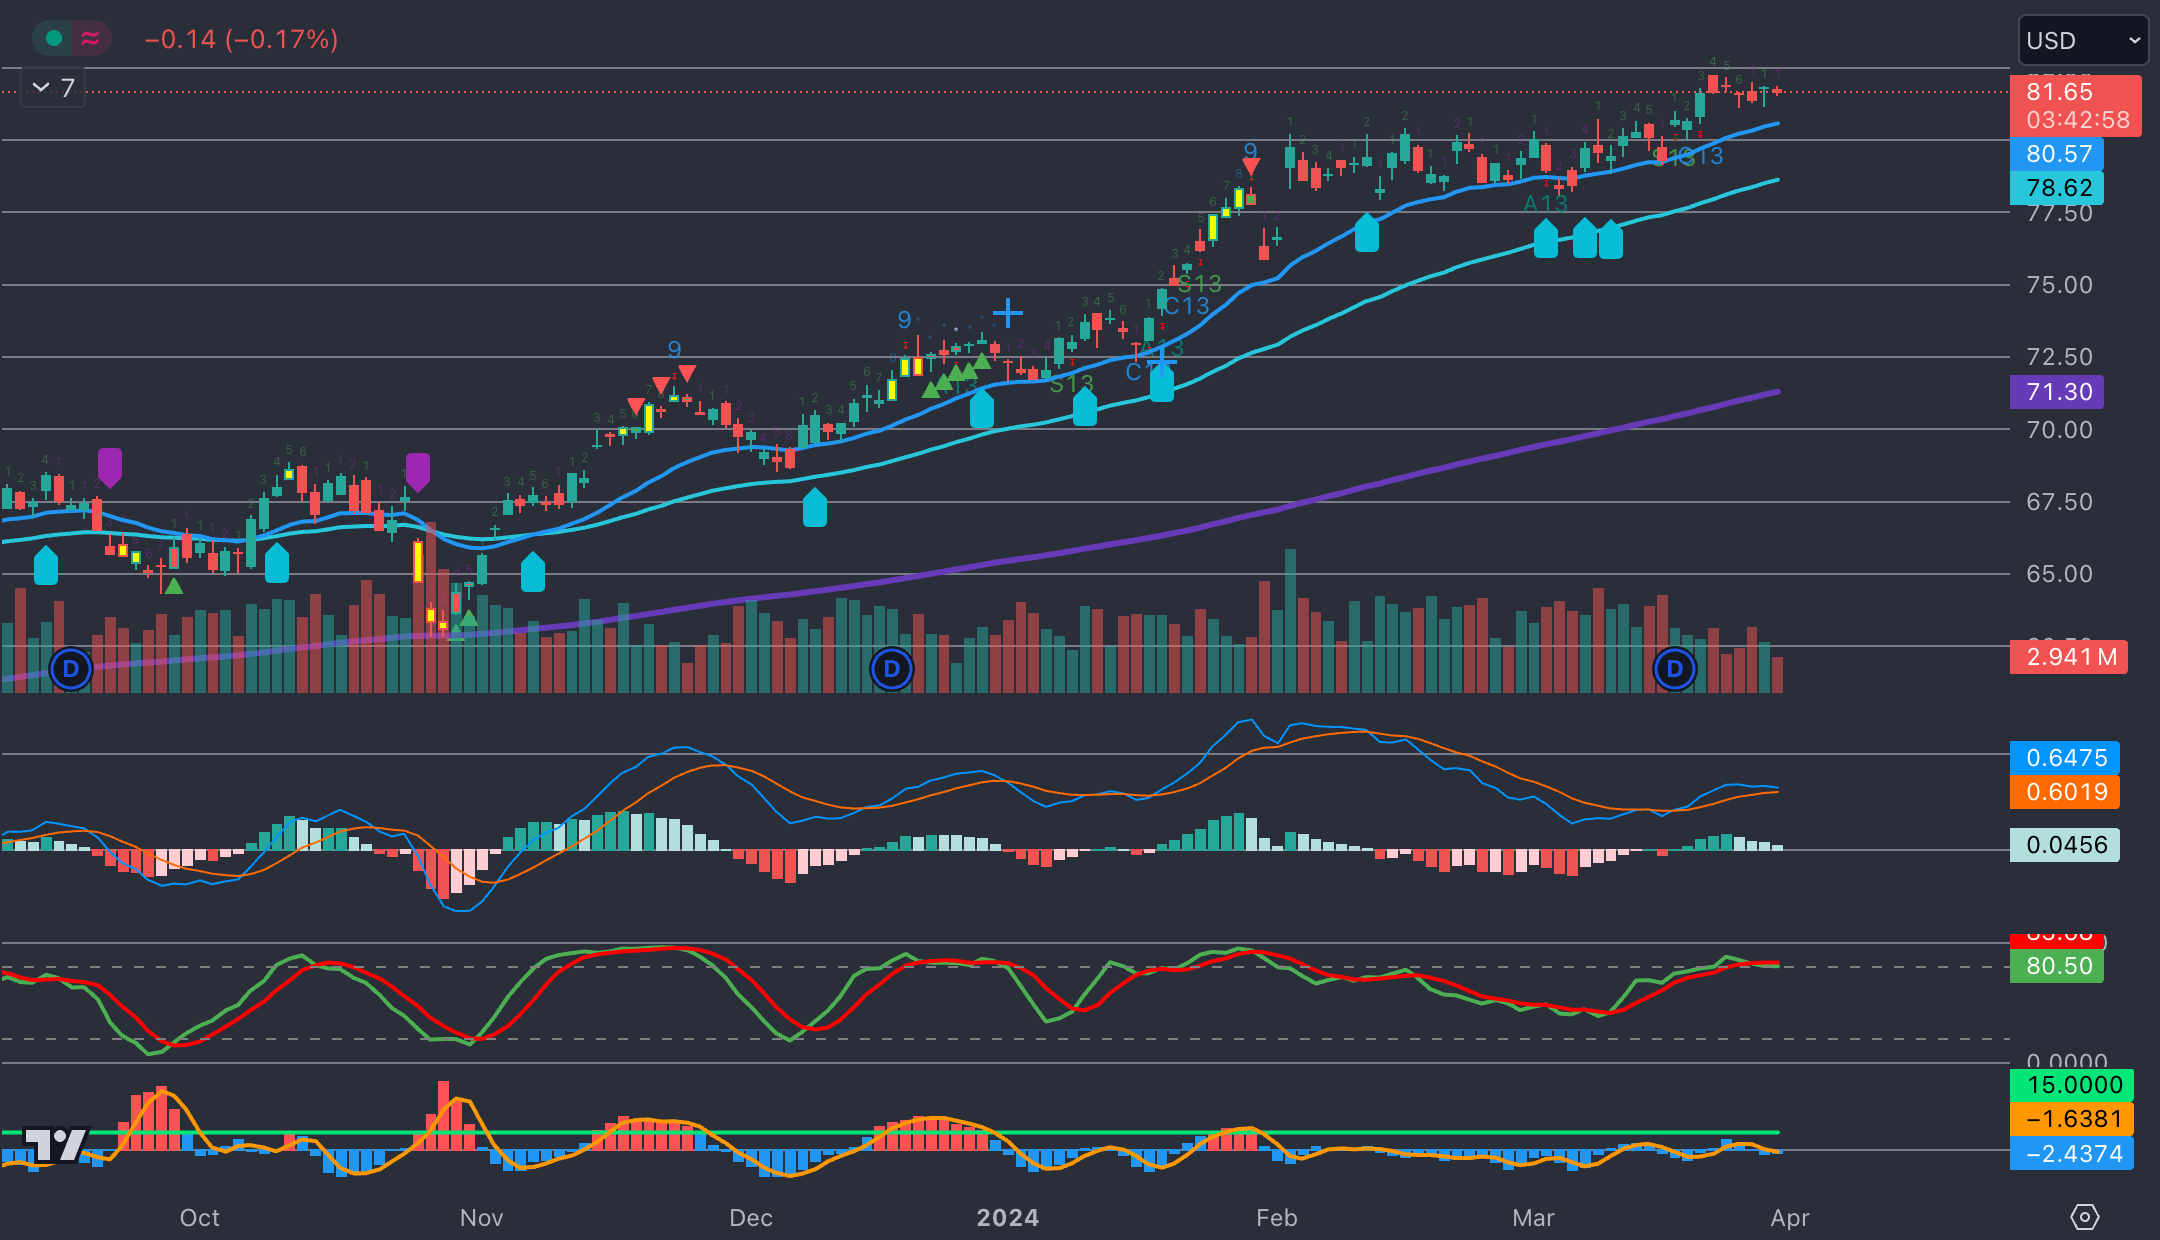Click the orange value label -1.6381
This screenshot has width=2160, height=1240.
(x=2072, y=1119)
